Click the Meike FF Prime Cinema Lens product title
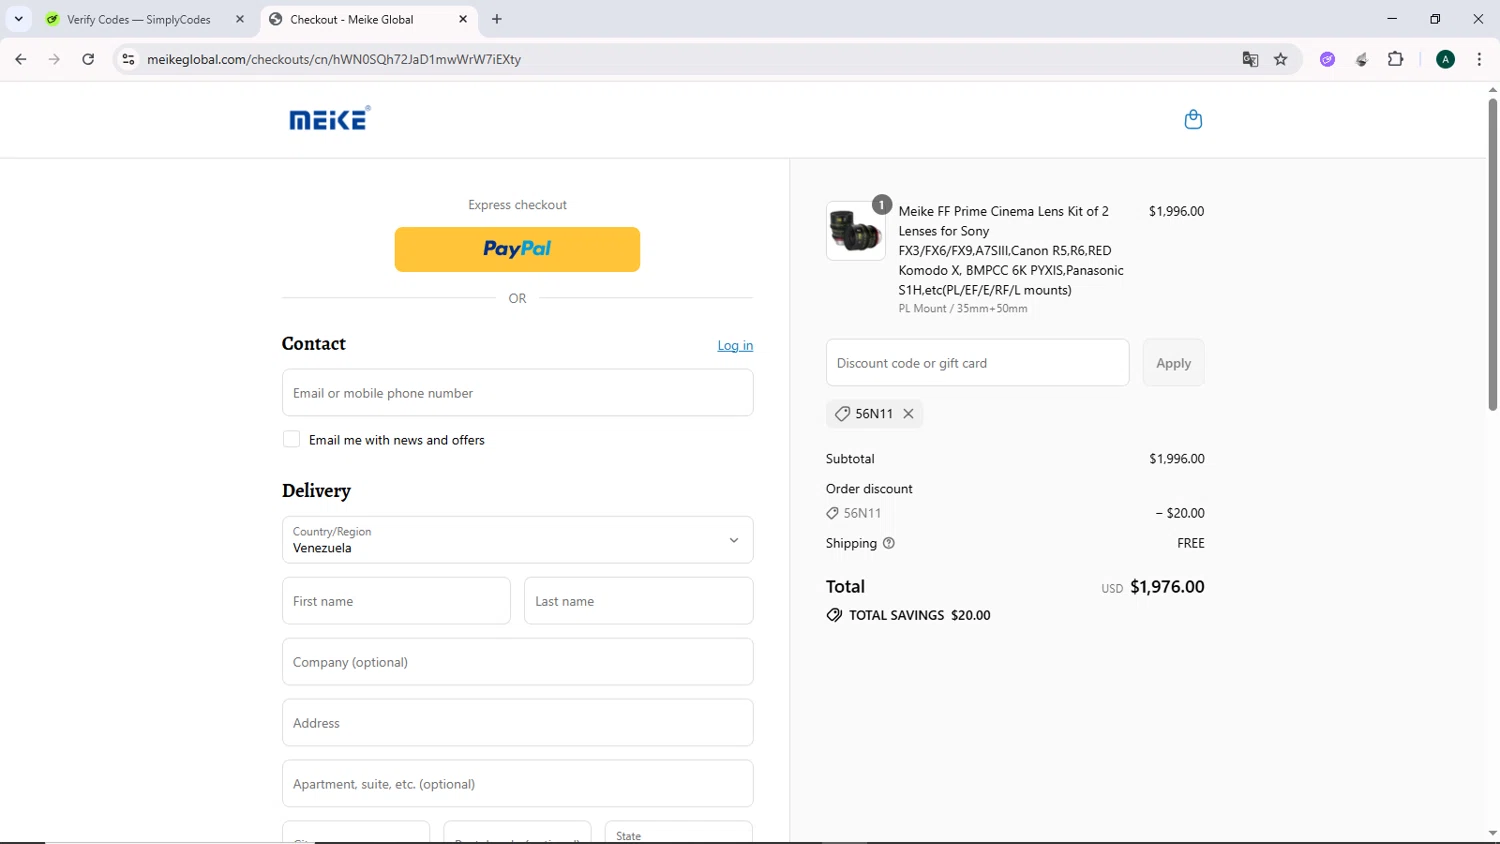Viewport: 1500px width, 844px height. pyautogui.click(x=1011, y=250)
